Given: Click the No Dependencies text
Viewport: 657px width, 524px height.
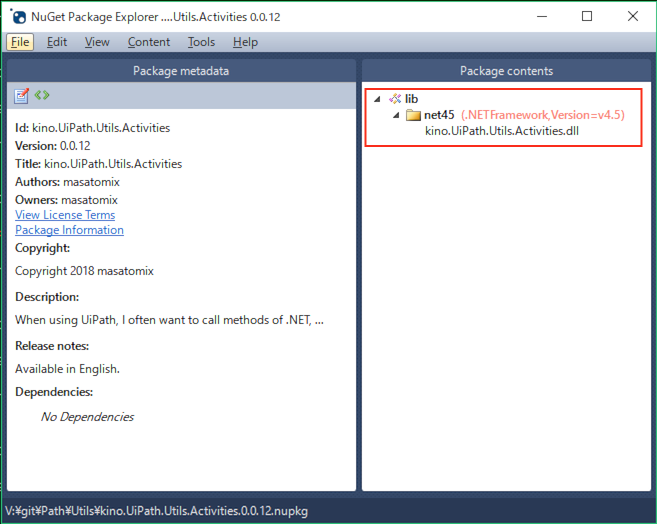Looking at the screenshot, I should pyautogui.click(x=87, y=417).
